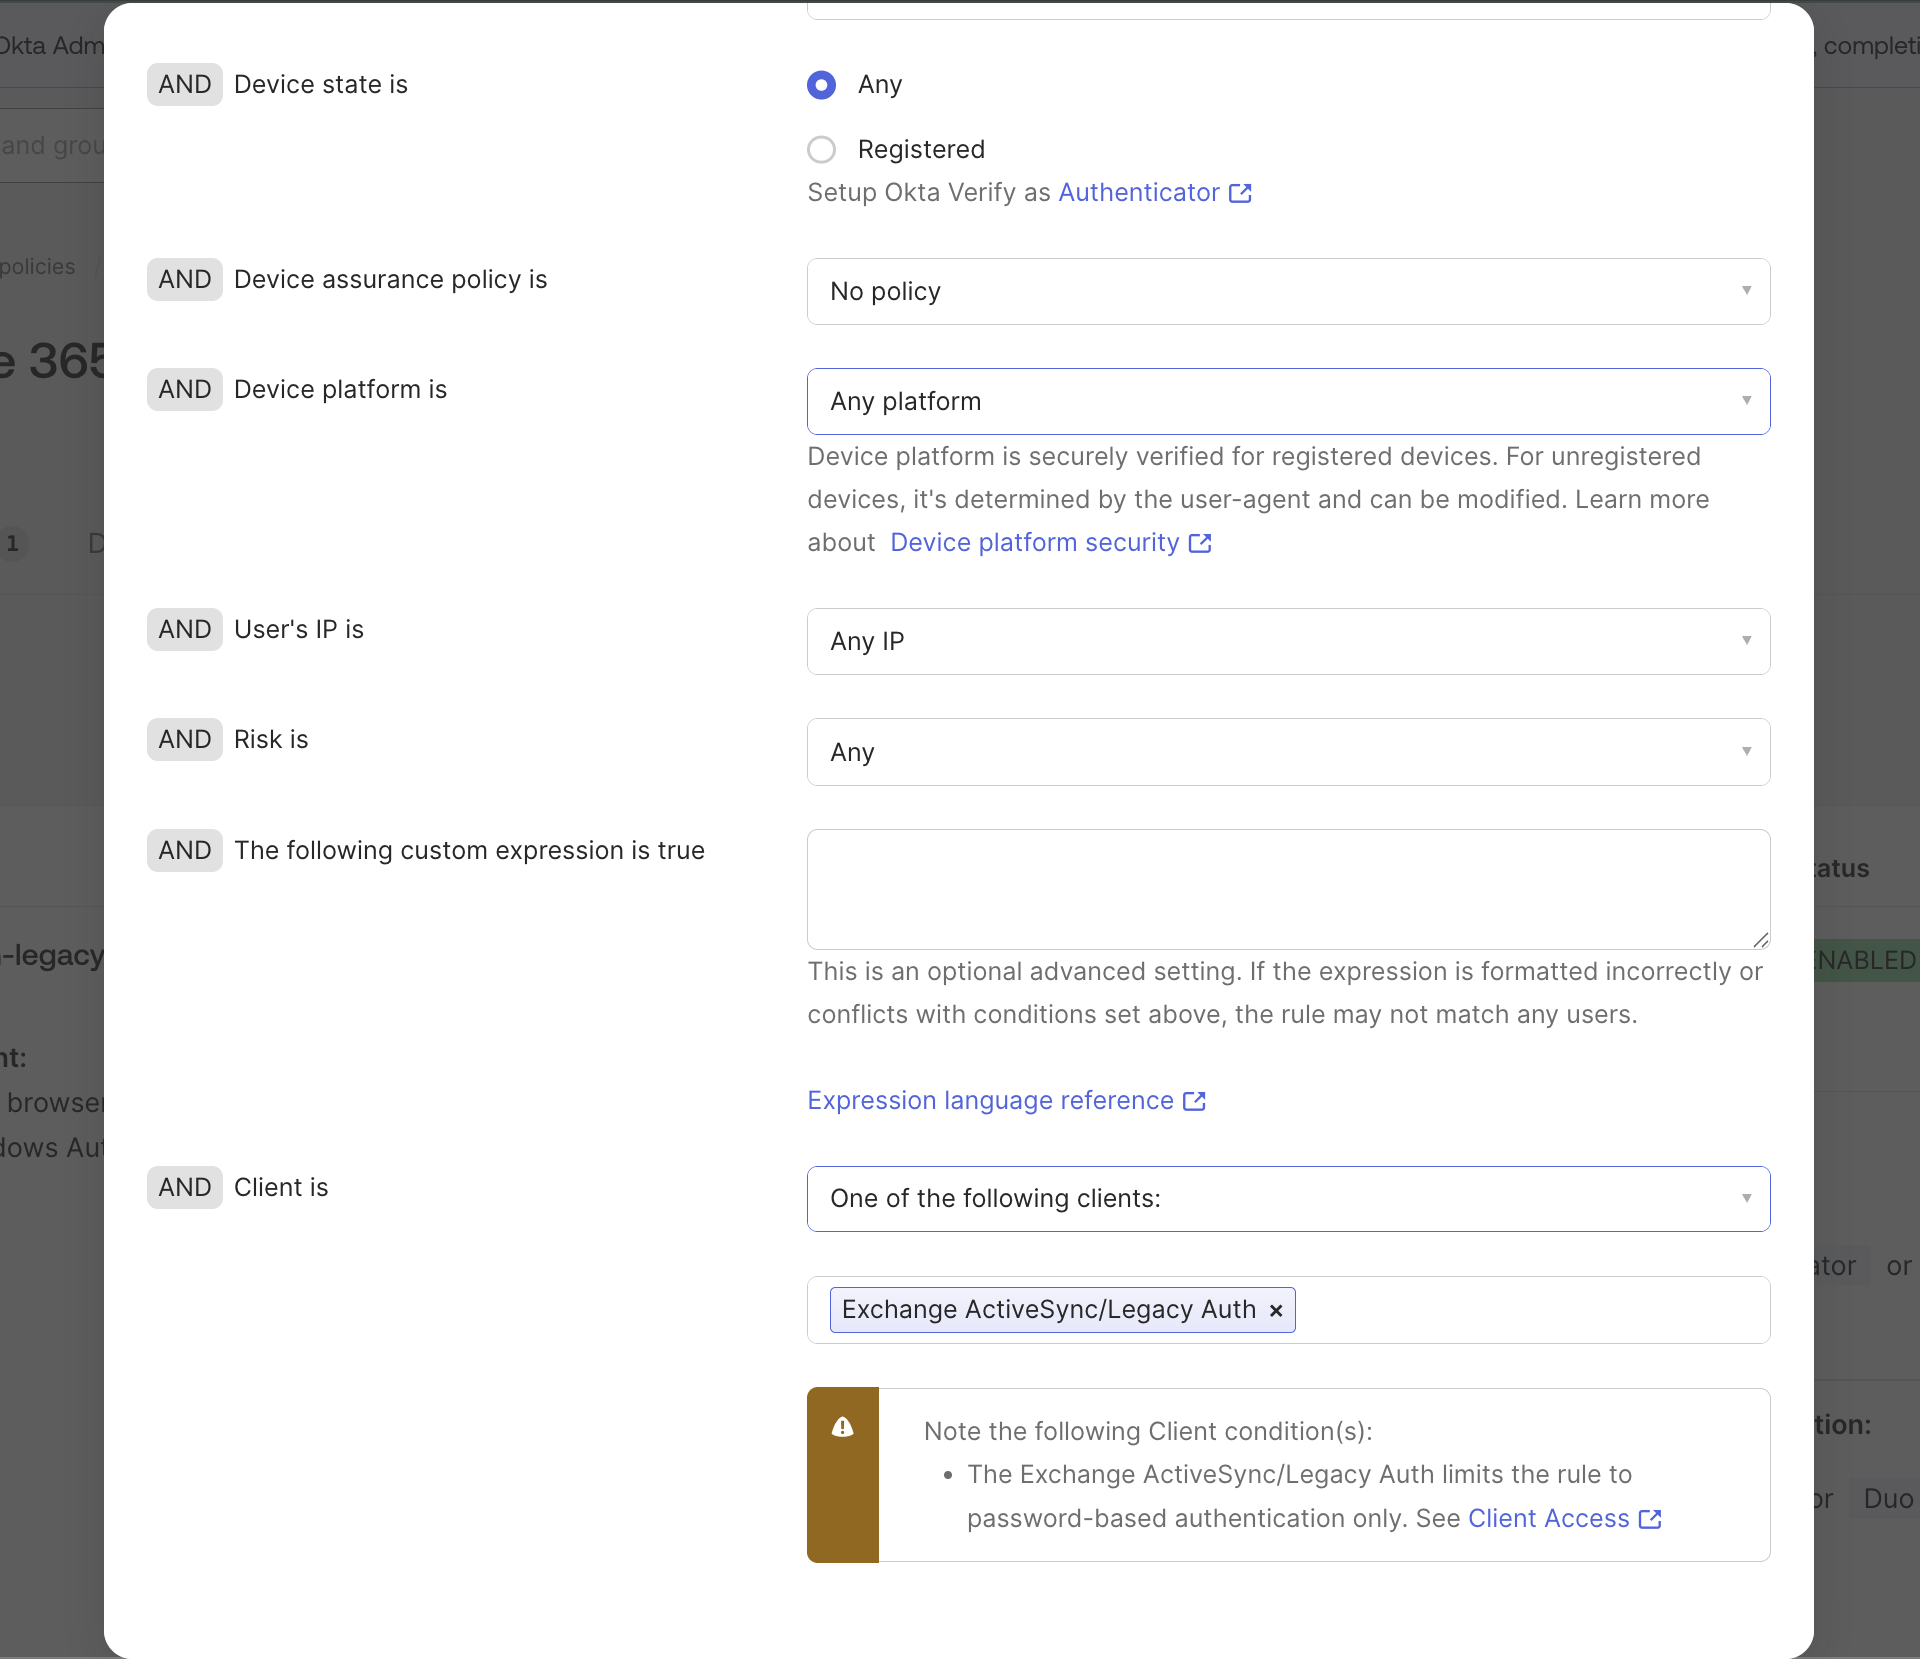
Task: Click the AND badge beside Device state is
Action: pos(185,84)
